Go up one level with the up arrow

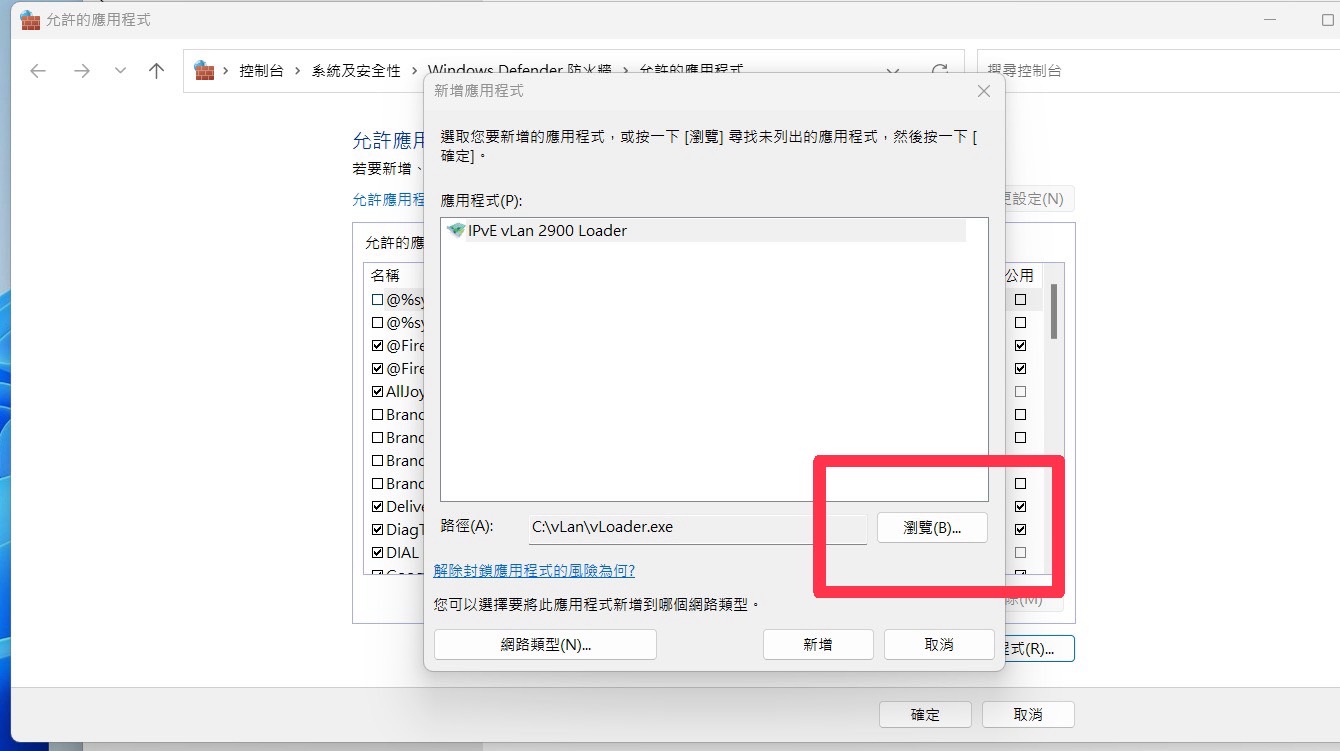156,71
